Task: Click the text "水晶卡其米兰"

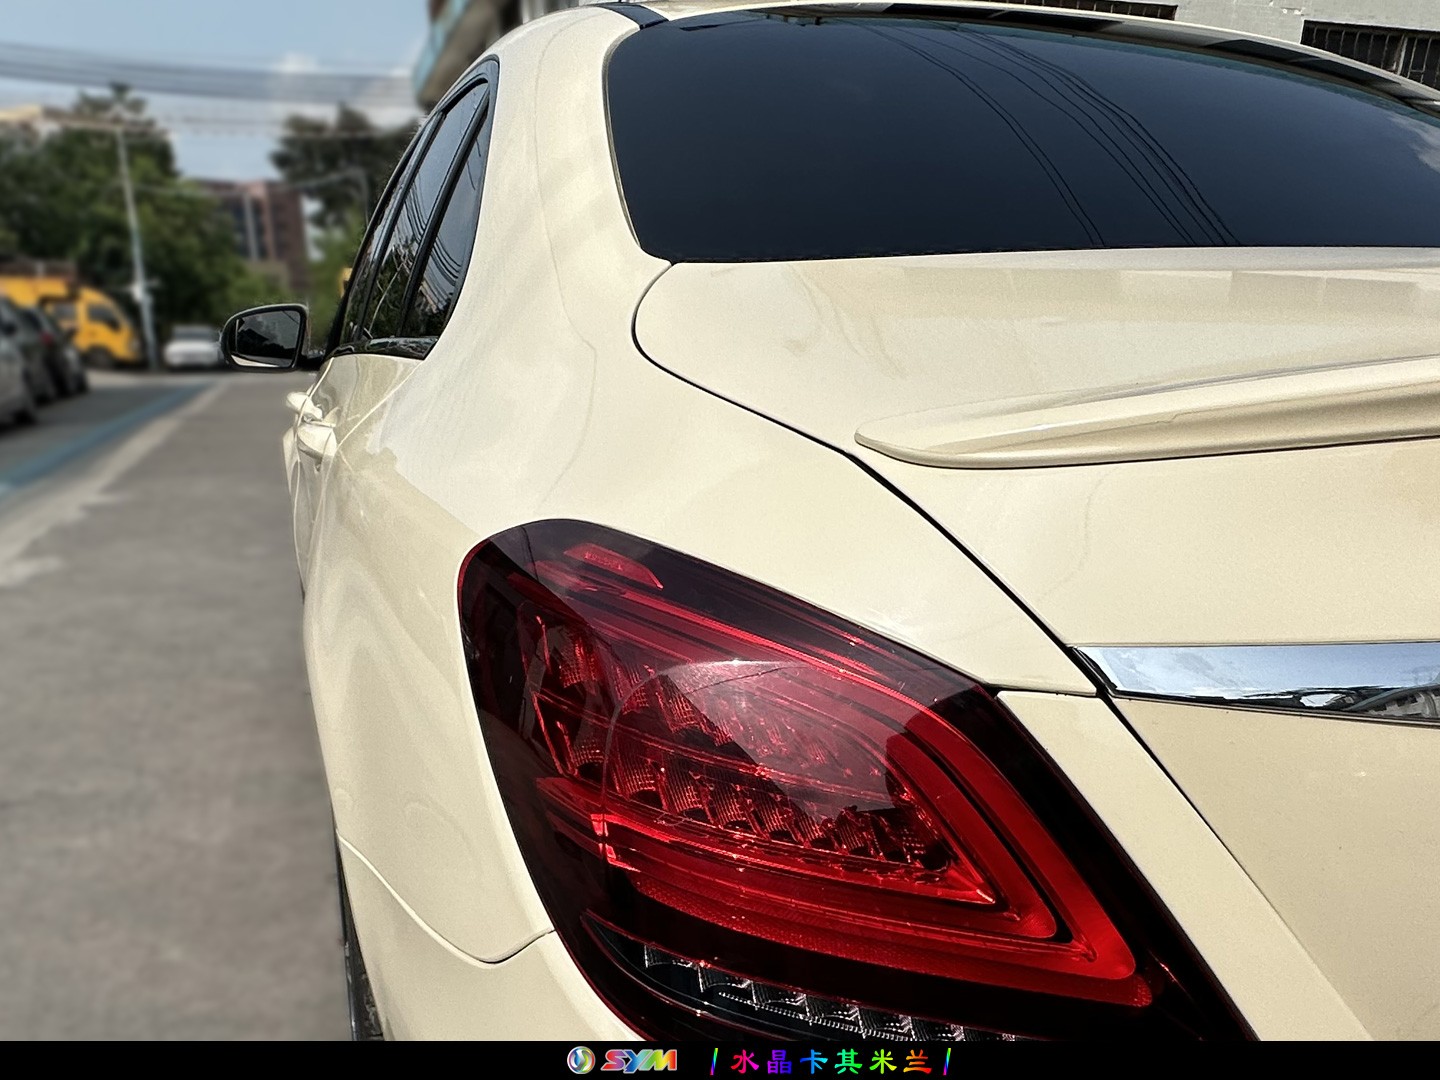Action: tap(831, 1061)
